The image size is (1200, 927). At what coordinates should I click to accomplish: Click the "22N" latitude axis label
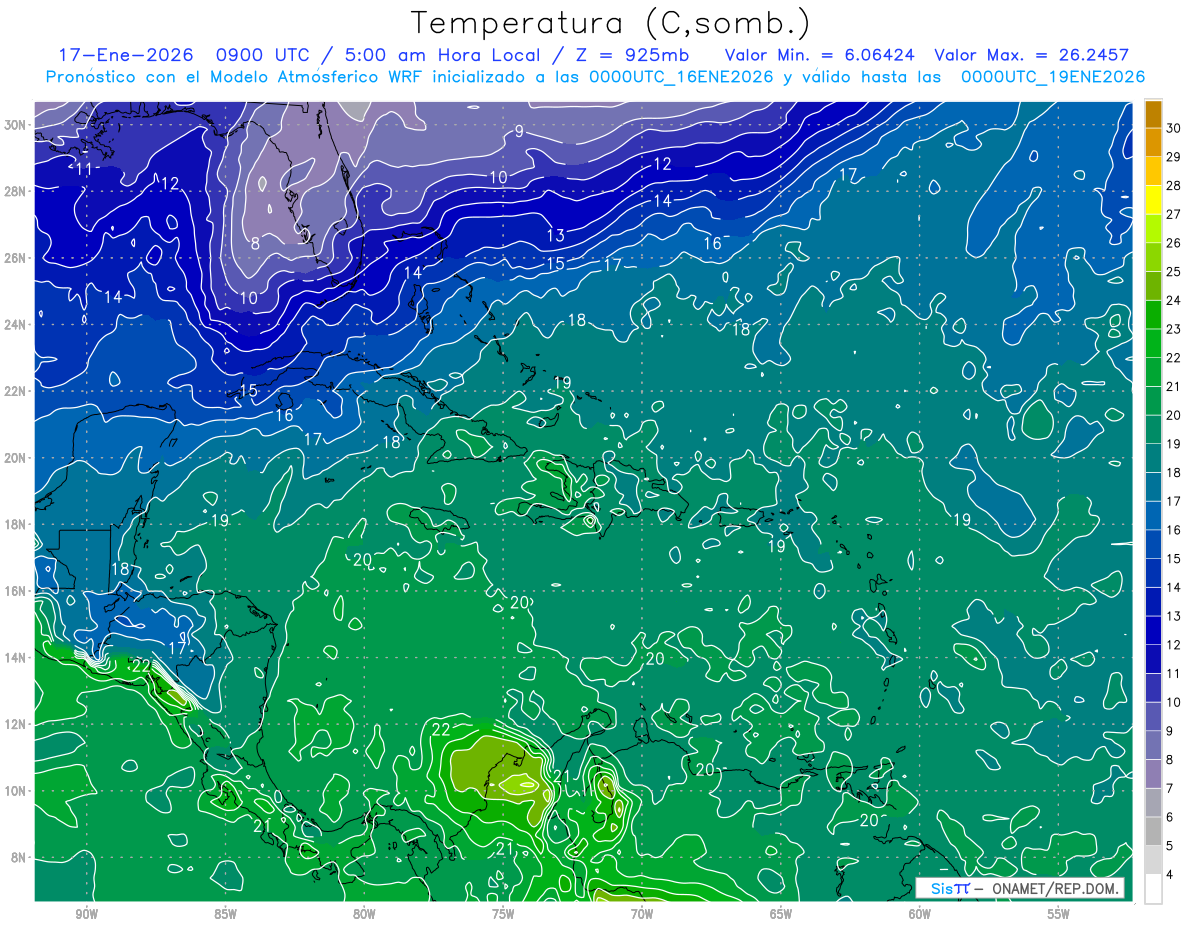pos(17,391)
